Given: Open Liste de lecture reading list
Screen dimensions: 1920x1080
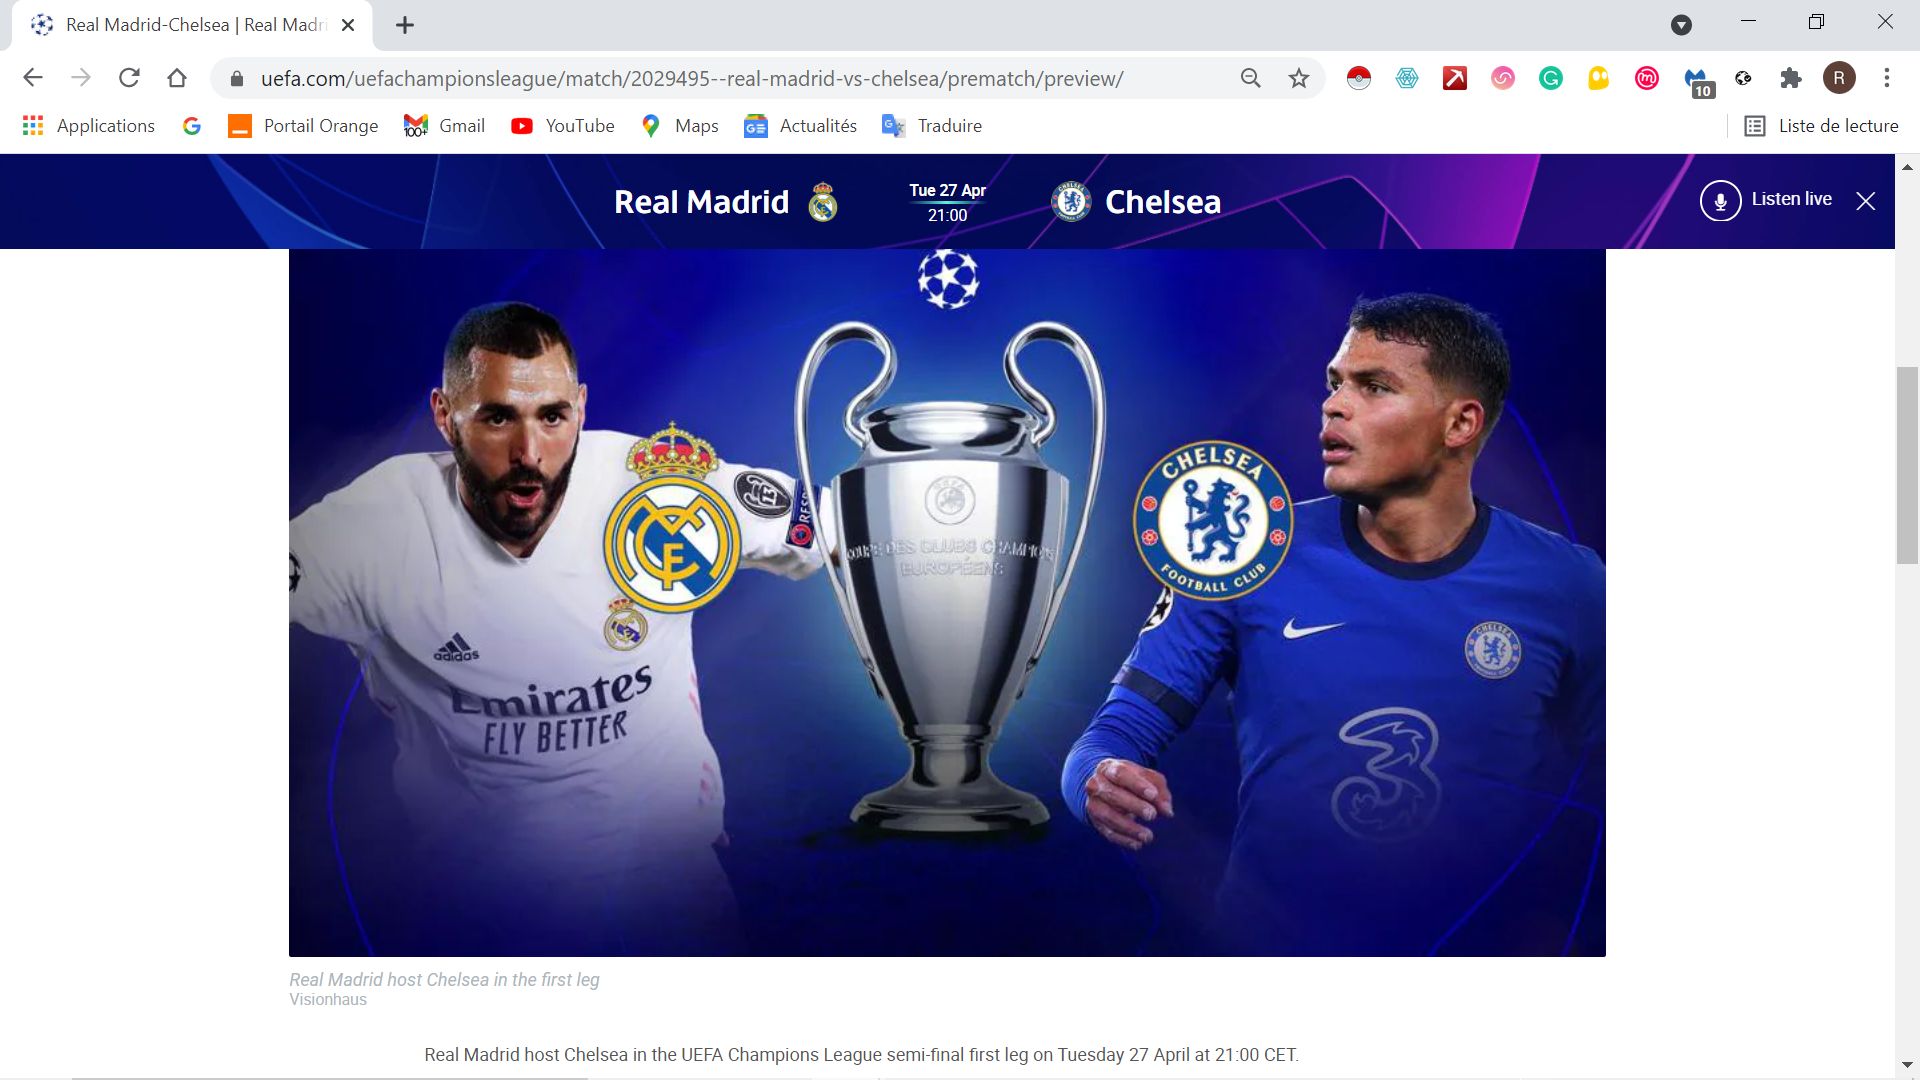Looking at the screenshot, I should [1821, 126].
